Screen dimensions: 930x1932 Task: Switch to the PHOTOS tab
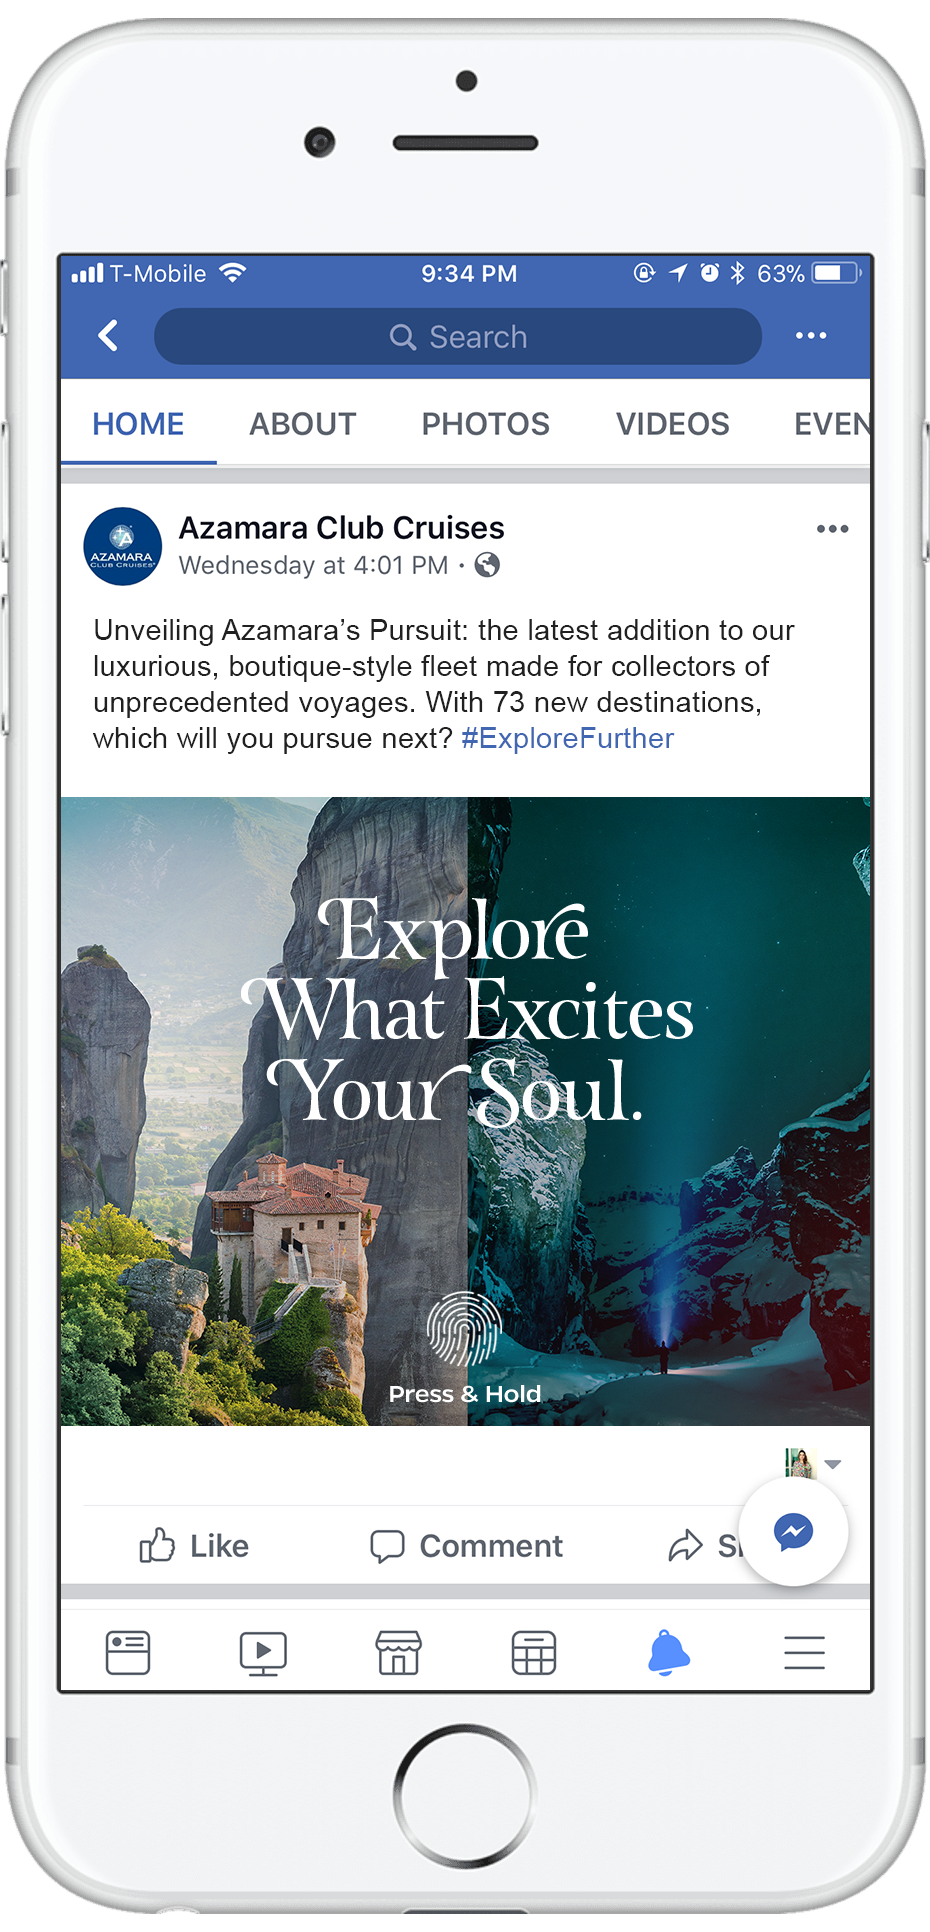coord(485,424)
